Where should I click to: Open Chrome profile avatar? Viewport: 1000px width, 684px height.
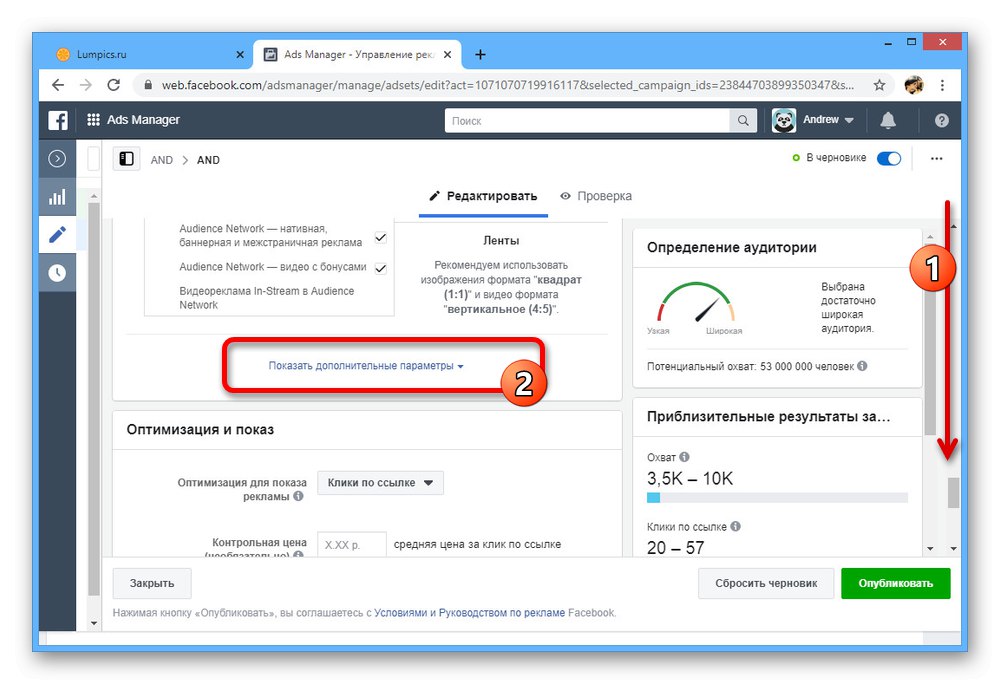click(914, 85)
